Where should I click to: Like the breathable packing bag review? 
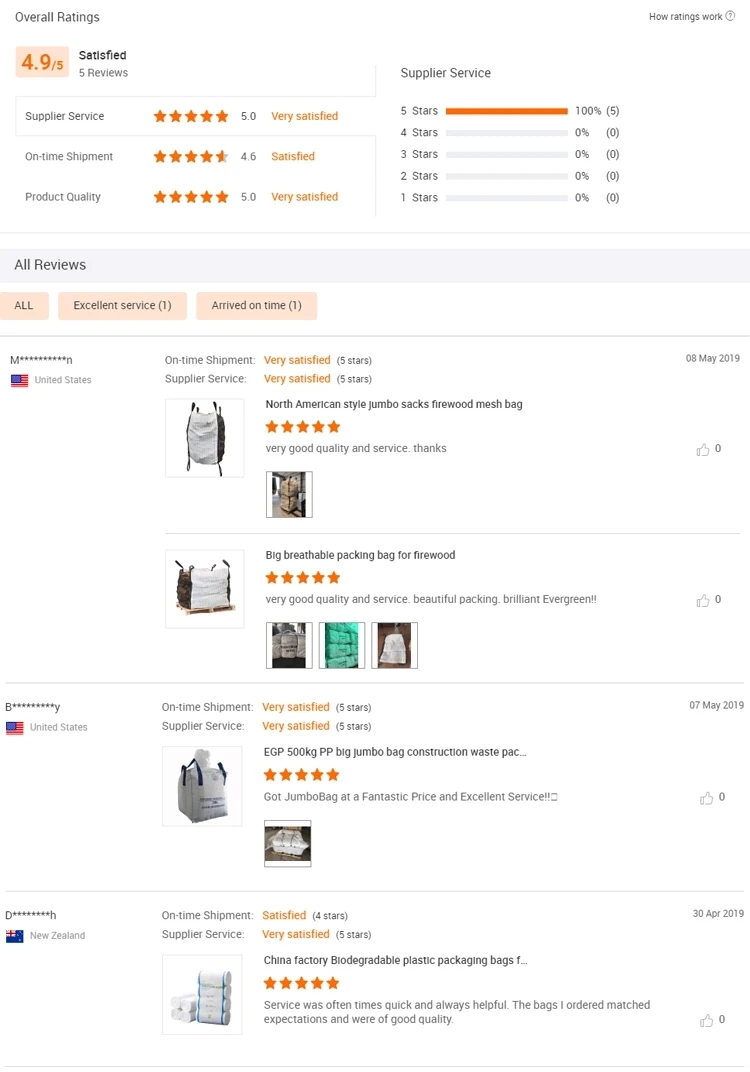(703, 601)
